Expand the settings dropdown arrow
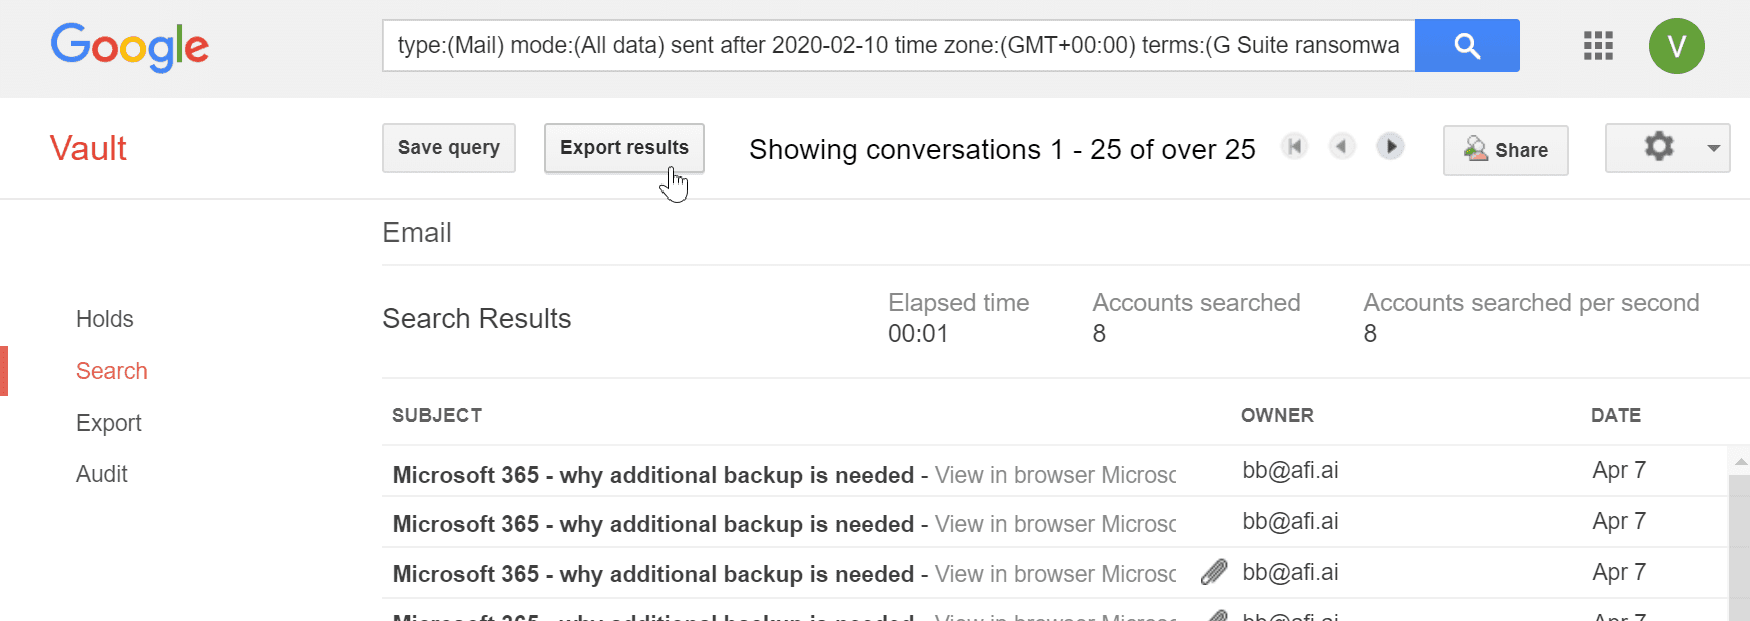Image resolution: width=1750 pixels, height=621 pixels. tap(1713, 148)
